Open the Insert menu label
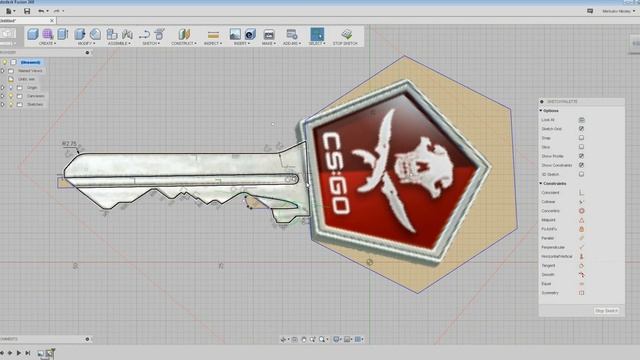Viewport: 640px width, 360px height. pos(242,43)
